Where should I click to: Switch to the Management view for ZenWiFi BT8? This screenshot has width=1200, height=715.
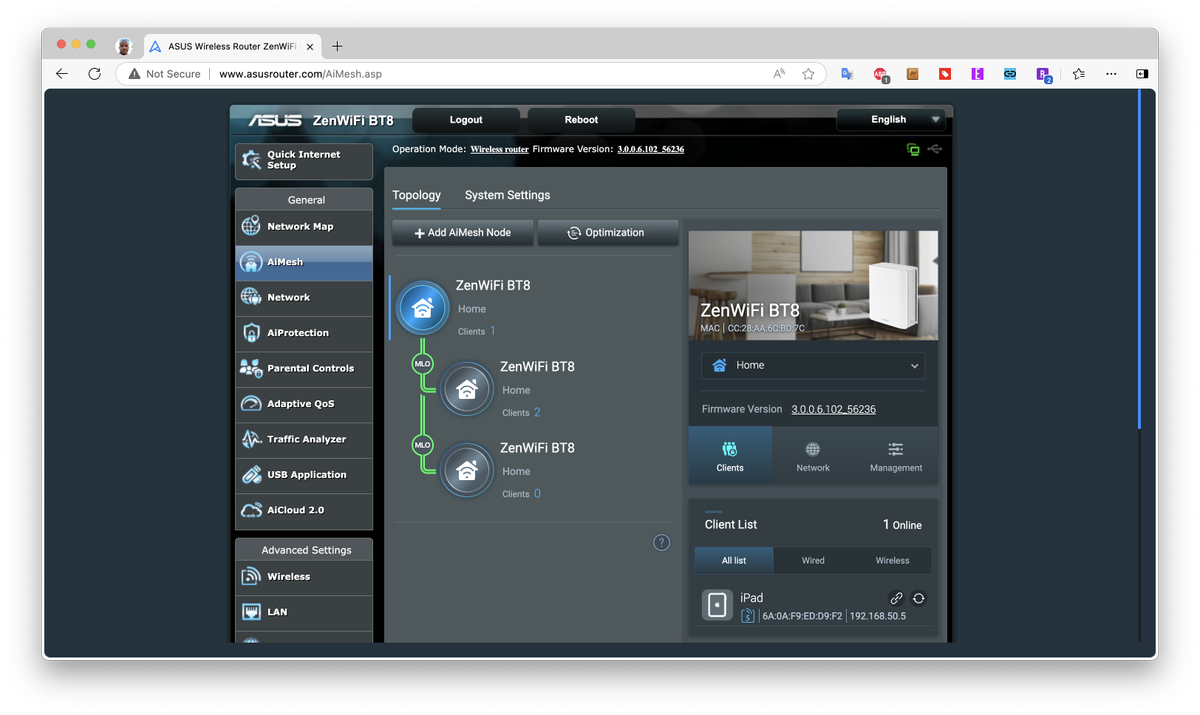tap(895, 455)
